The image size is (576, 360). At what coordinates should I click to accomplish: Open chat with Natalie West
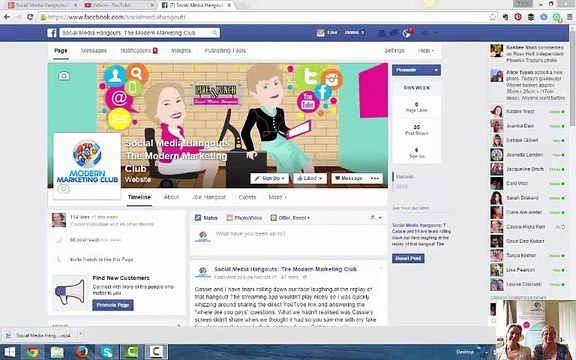coord(528,111)
